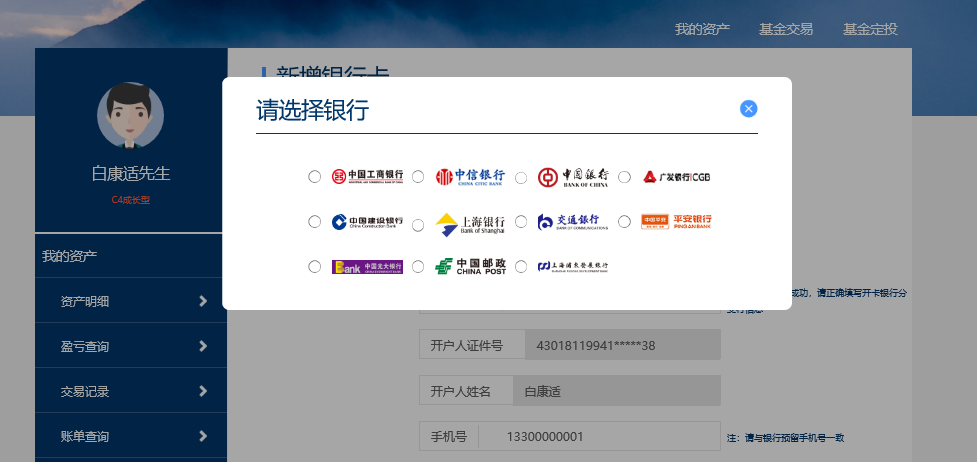Click the 广发银行 CGB logo
Viewport: 977px width, 462px height.
pos(677,177)
